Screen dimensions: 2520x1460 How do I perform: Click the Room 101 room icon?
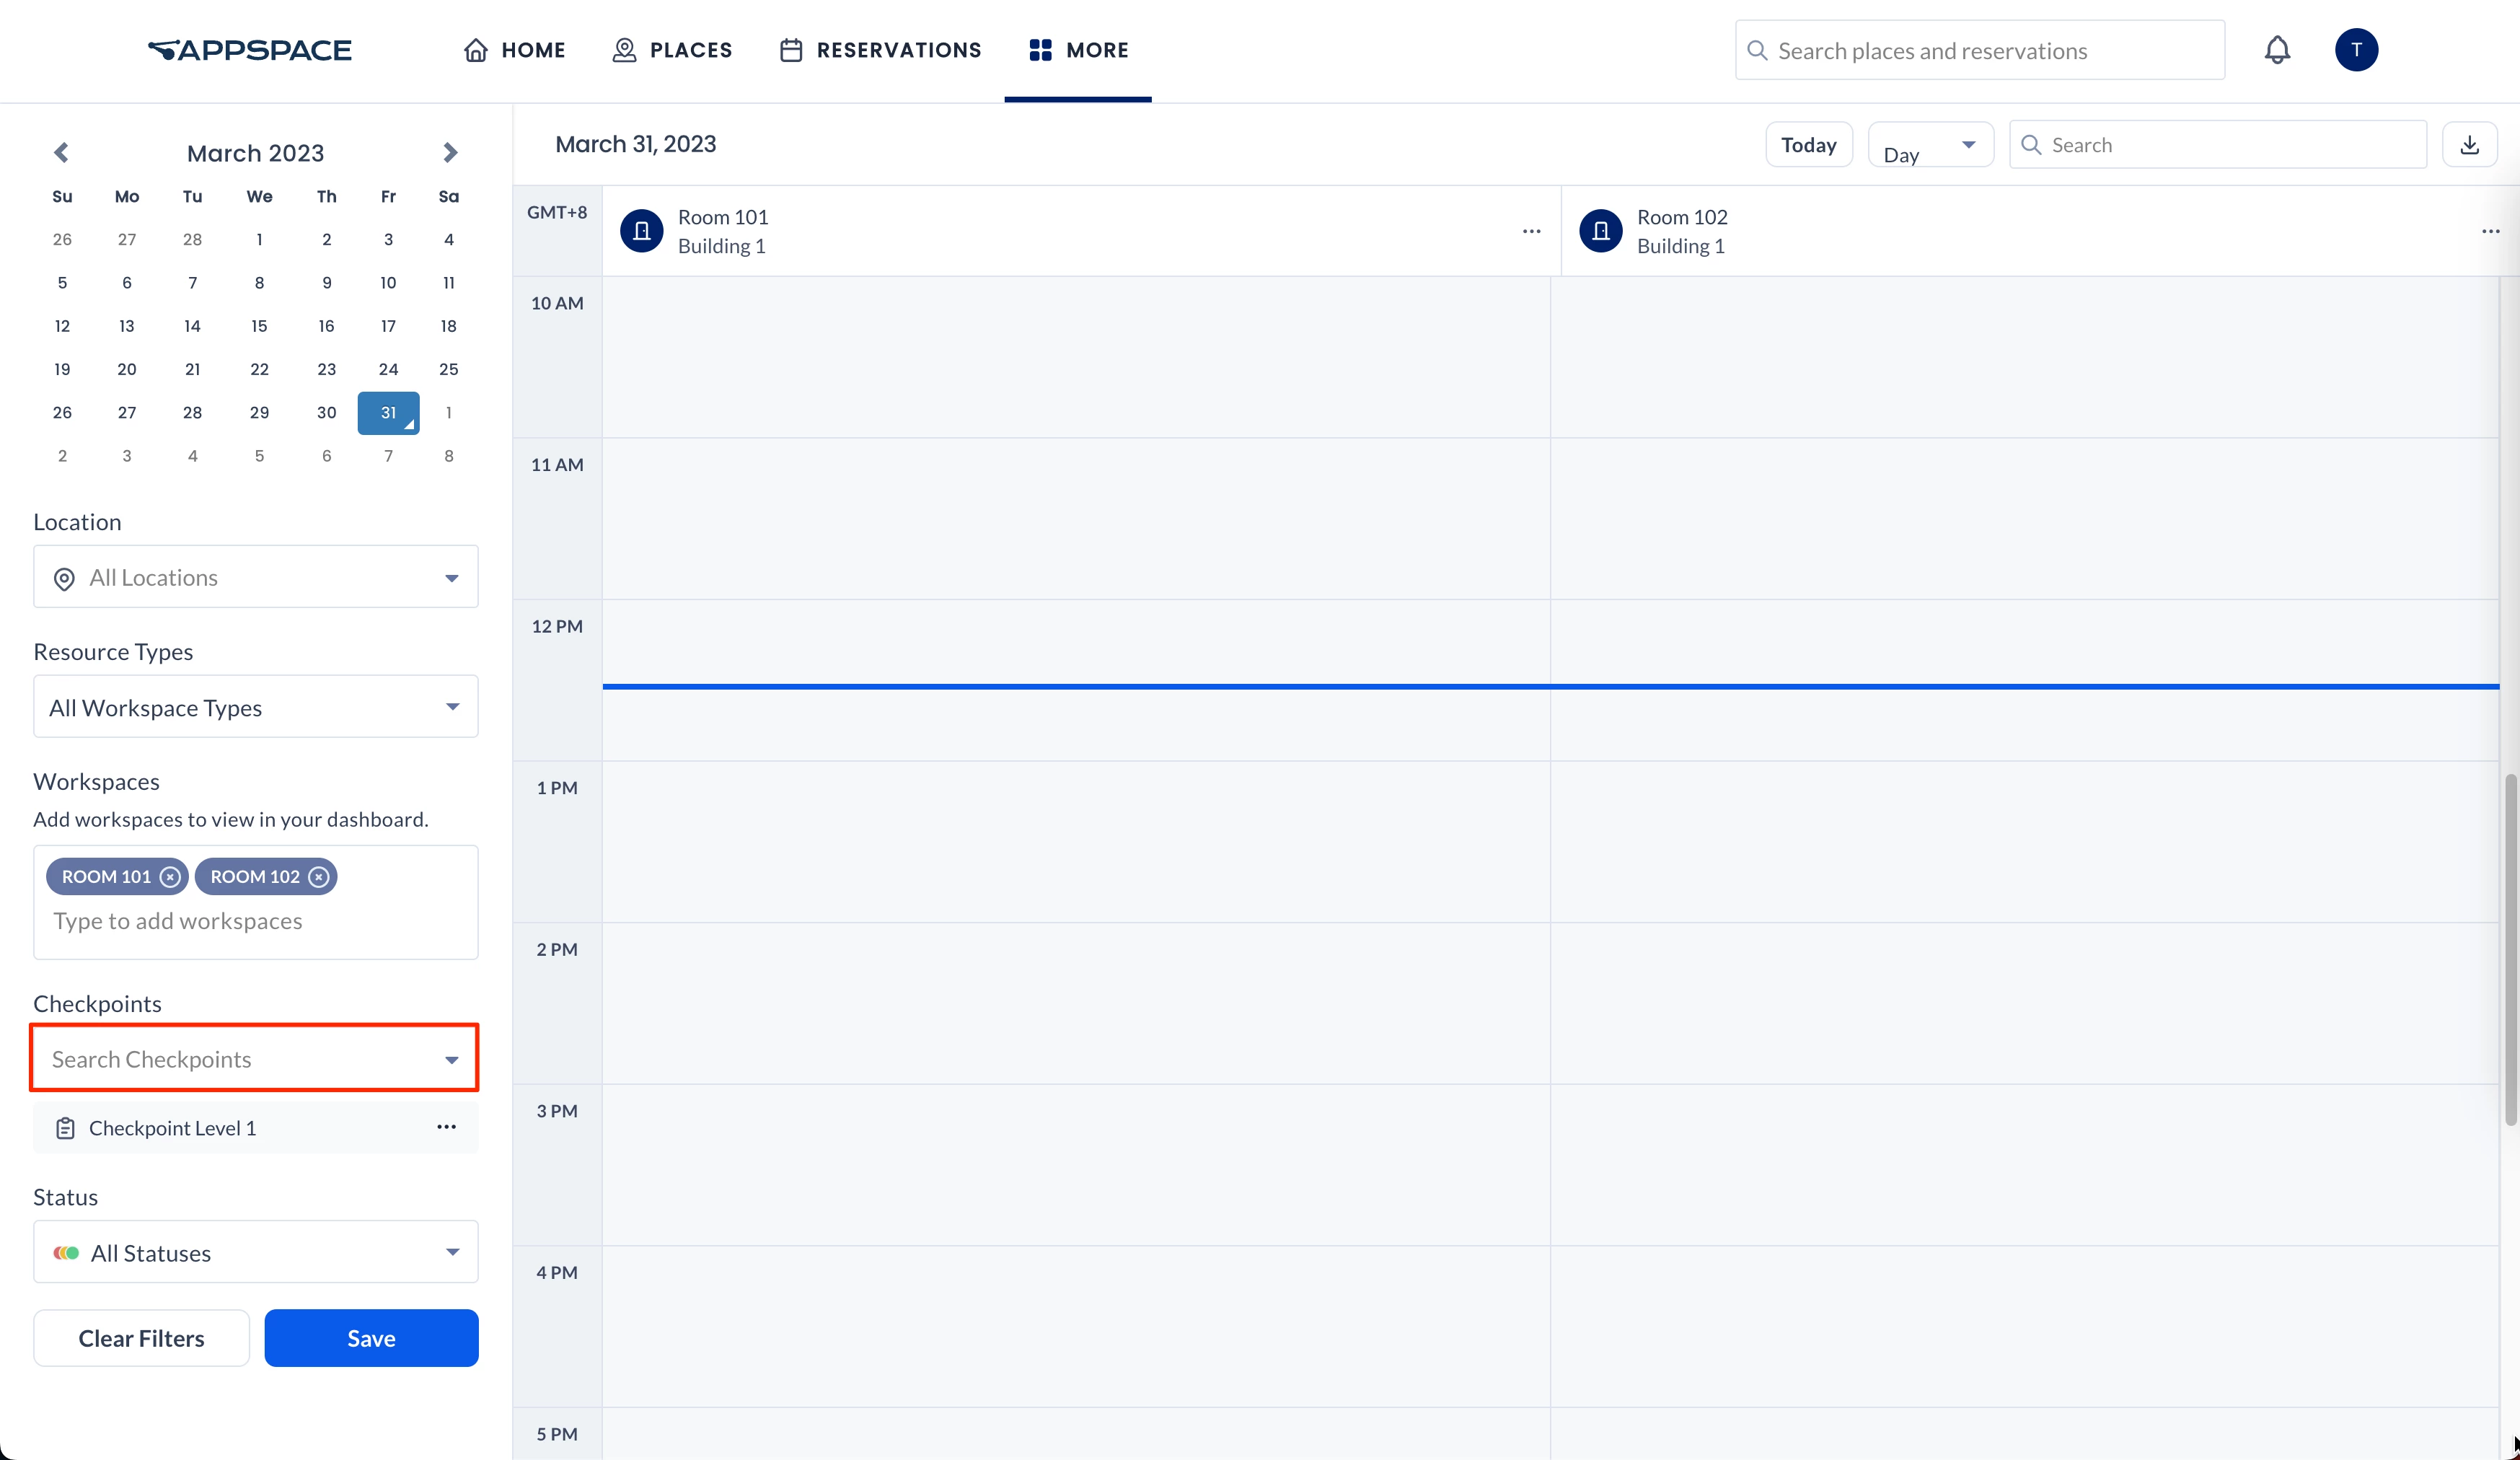(642, 231)
